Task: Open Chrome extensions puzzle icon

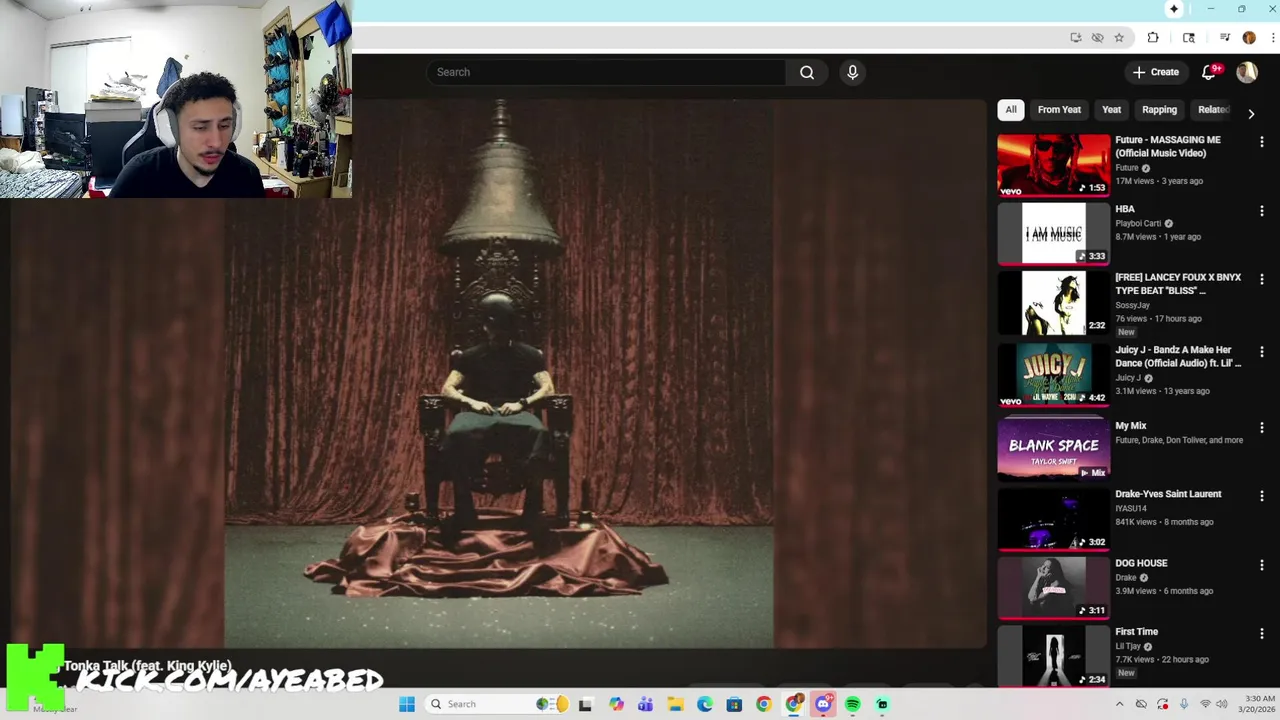Action: [1153, 38]
